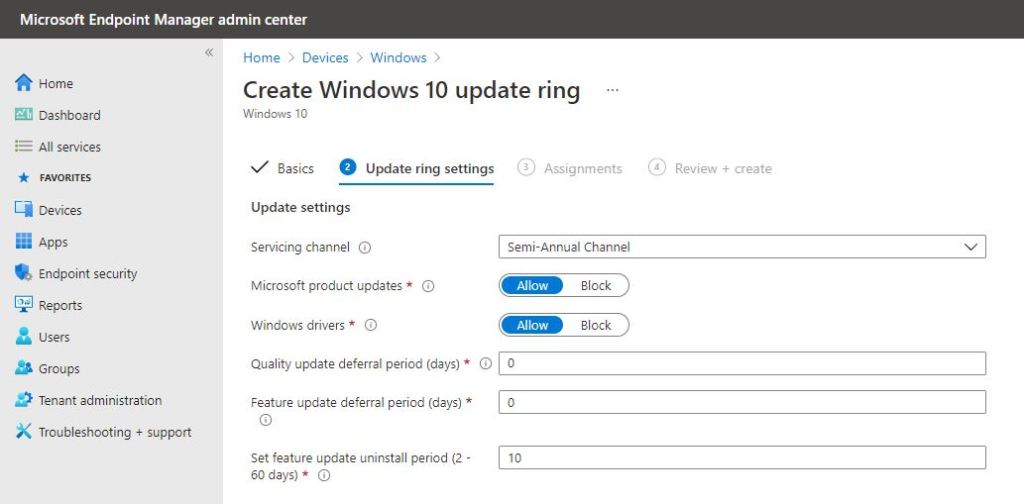
Task: Follow the Devices breadcrumb link
Action: point(325,57)
